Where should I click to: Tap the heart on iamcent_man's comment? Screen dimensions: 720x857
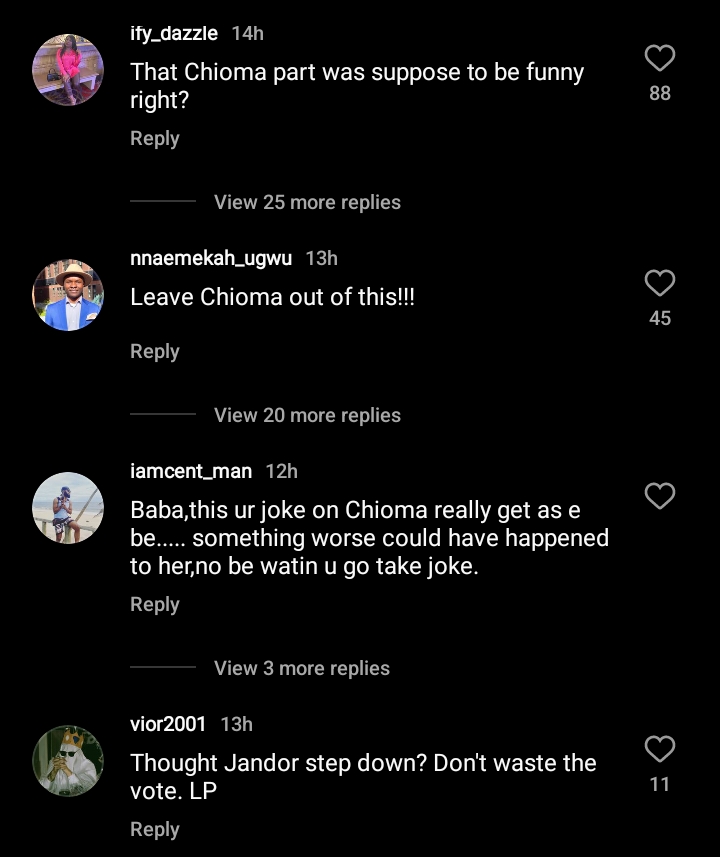coord(659,496)
